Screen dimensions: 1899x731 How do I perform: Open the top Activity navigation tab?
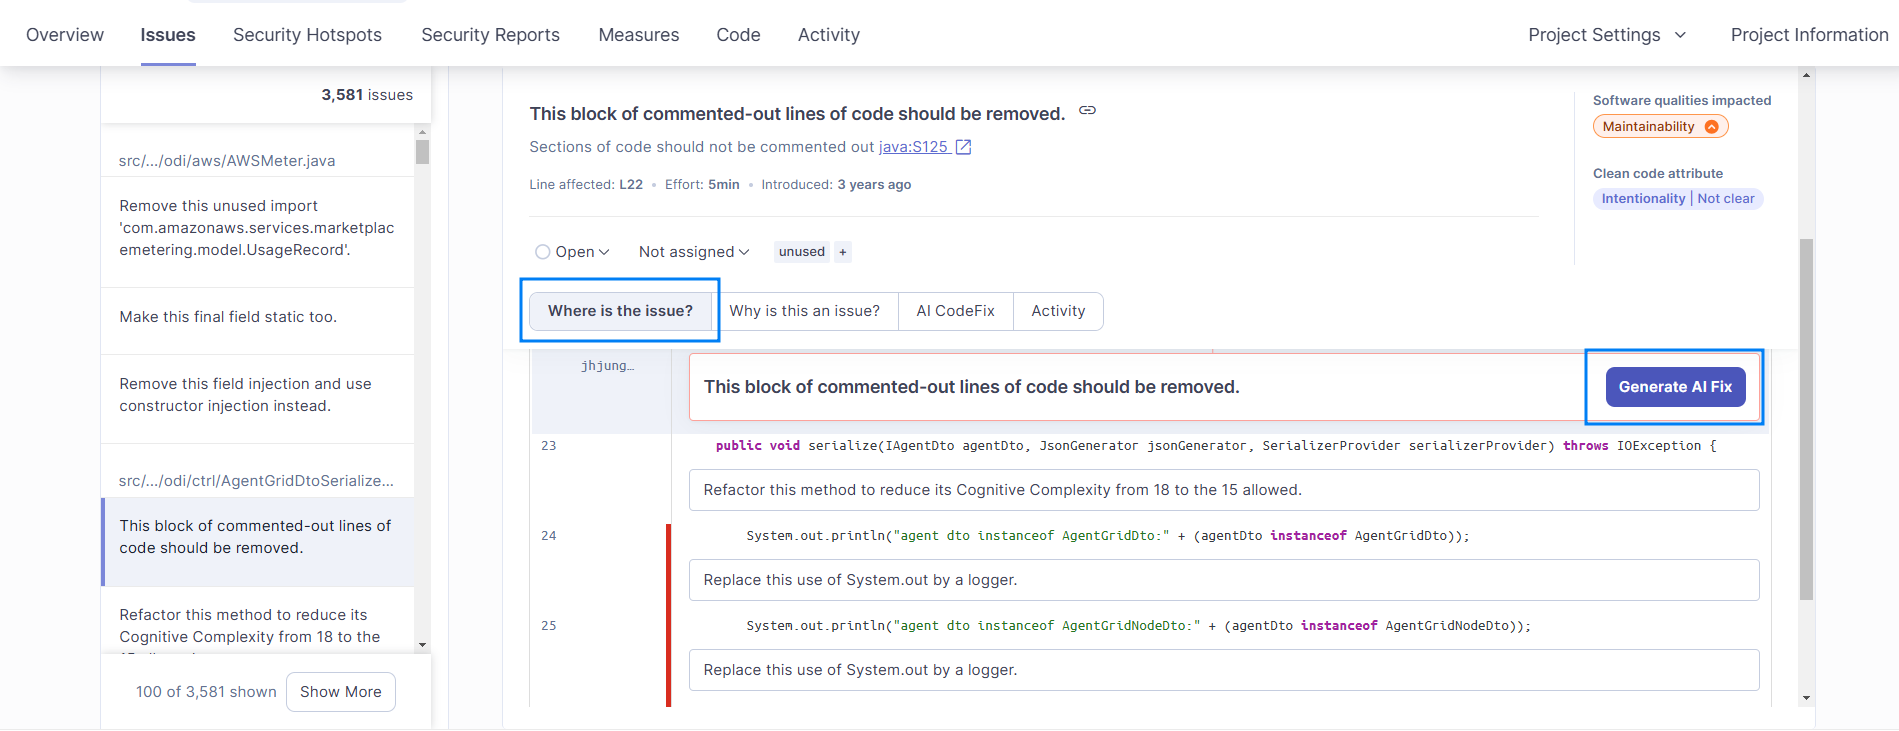(829, 35)
